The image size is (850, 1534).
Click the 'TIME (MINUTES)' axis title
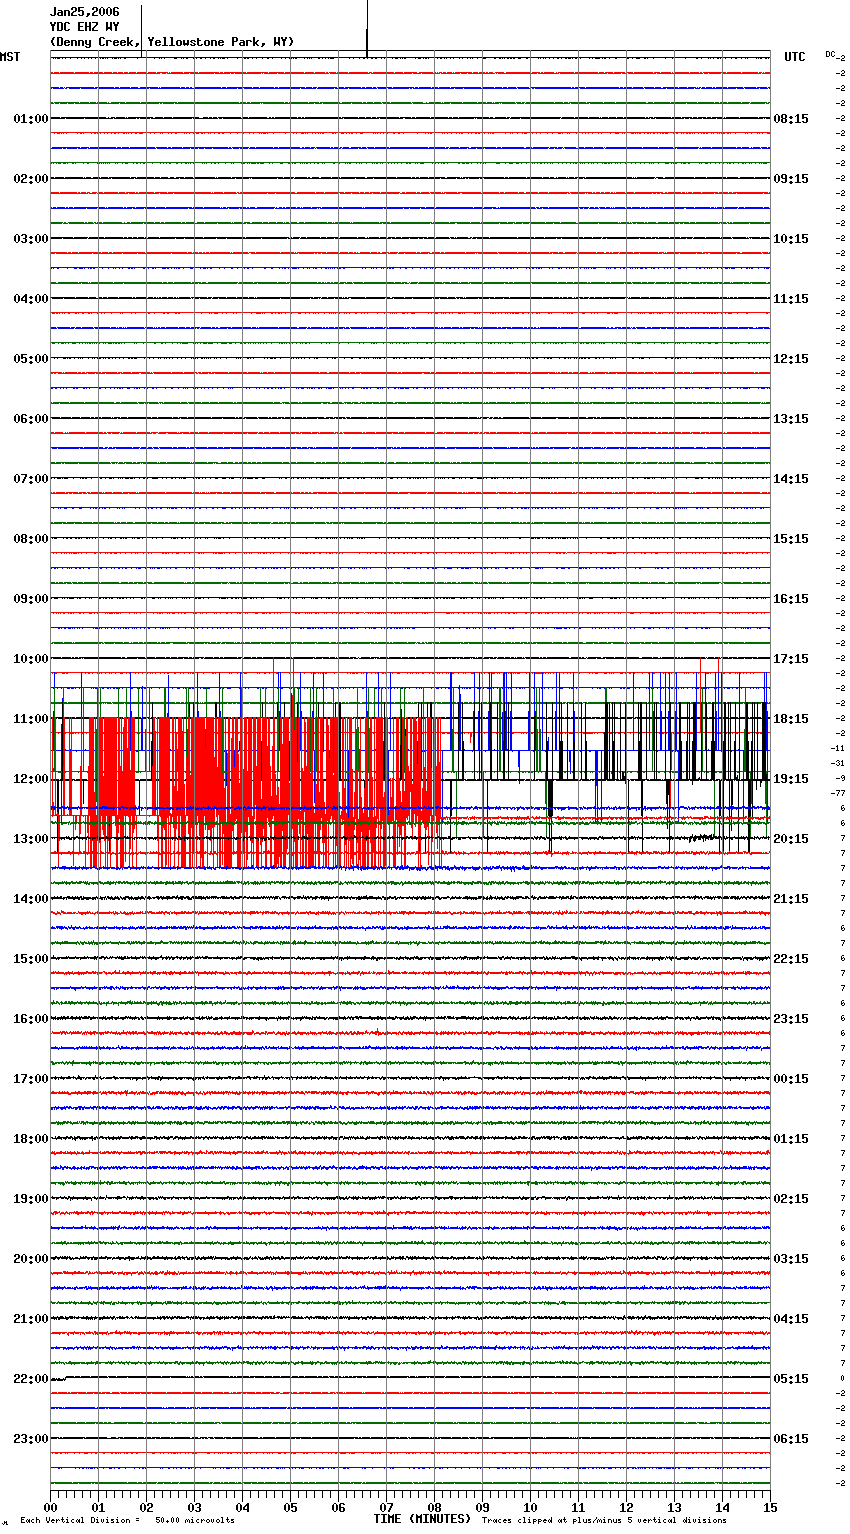click(421, 1519)
